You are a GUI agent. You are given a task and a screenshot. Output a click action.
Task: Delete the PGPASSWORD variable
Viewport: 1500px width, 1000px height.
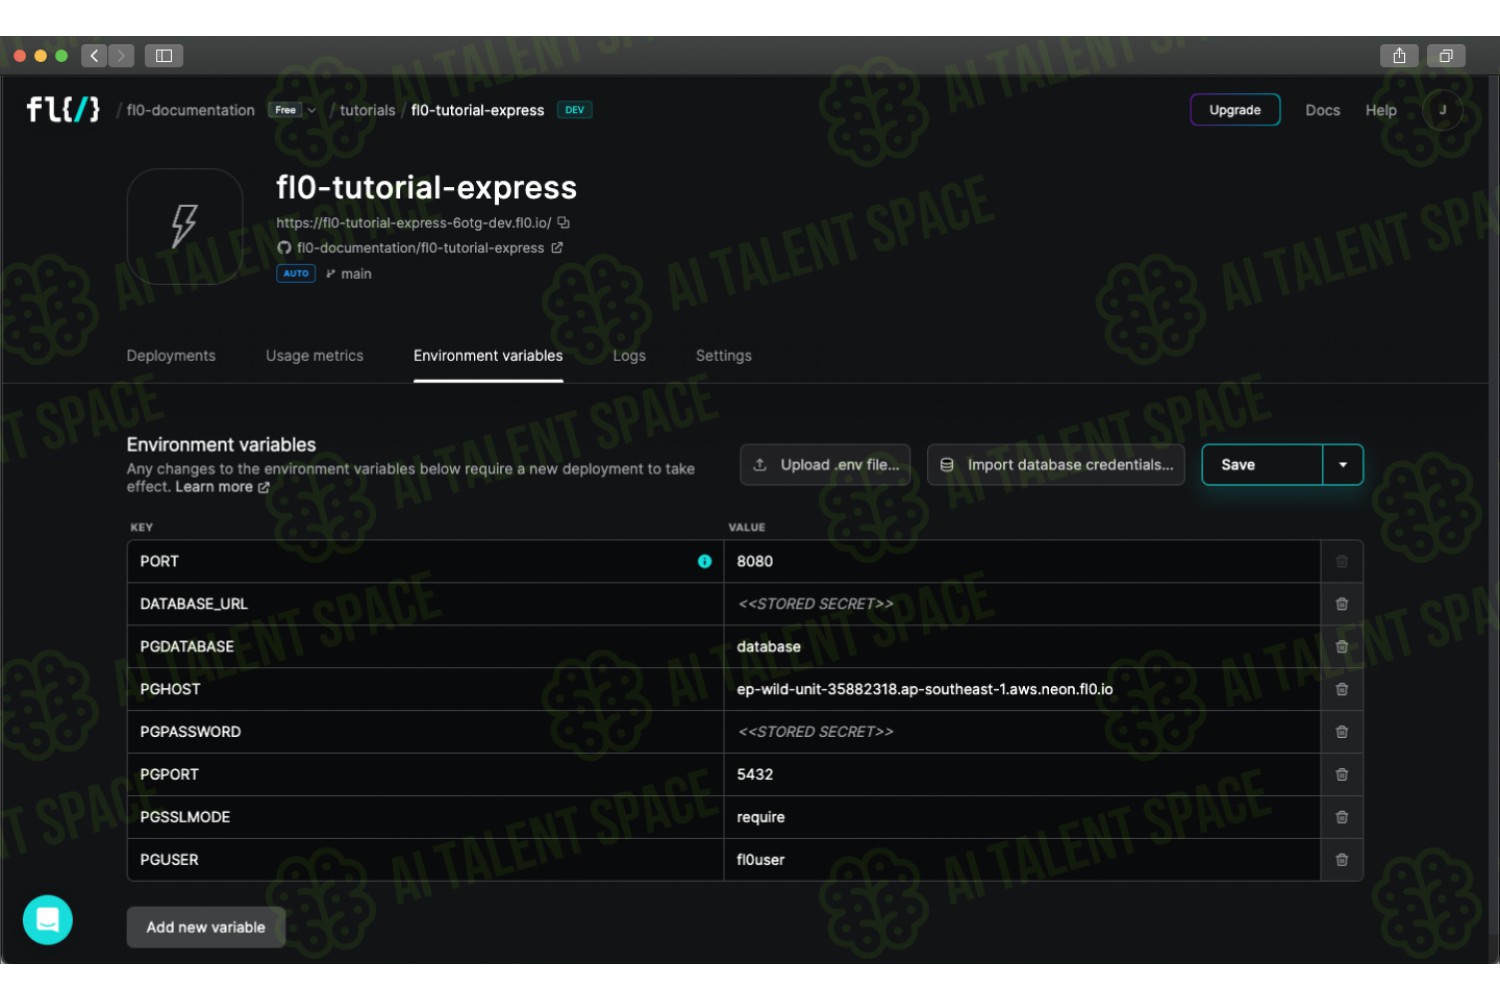pyautogui.click(x=1342, y=732)
